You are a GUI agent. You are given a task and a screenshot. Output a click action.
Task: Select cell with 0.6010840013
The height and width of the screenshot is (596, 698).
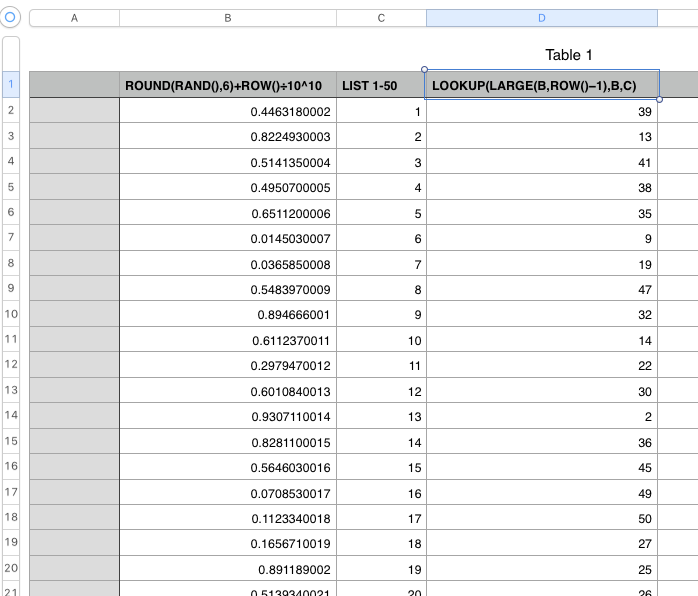tap(228, 390)
